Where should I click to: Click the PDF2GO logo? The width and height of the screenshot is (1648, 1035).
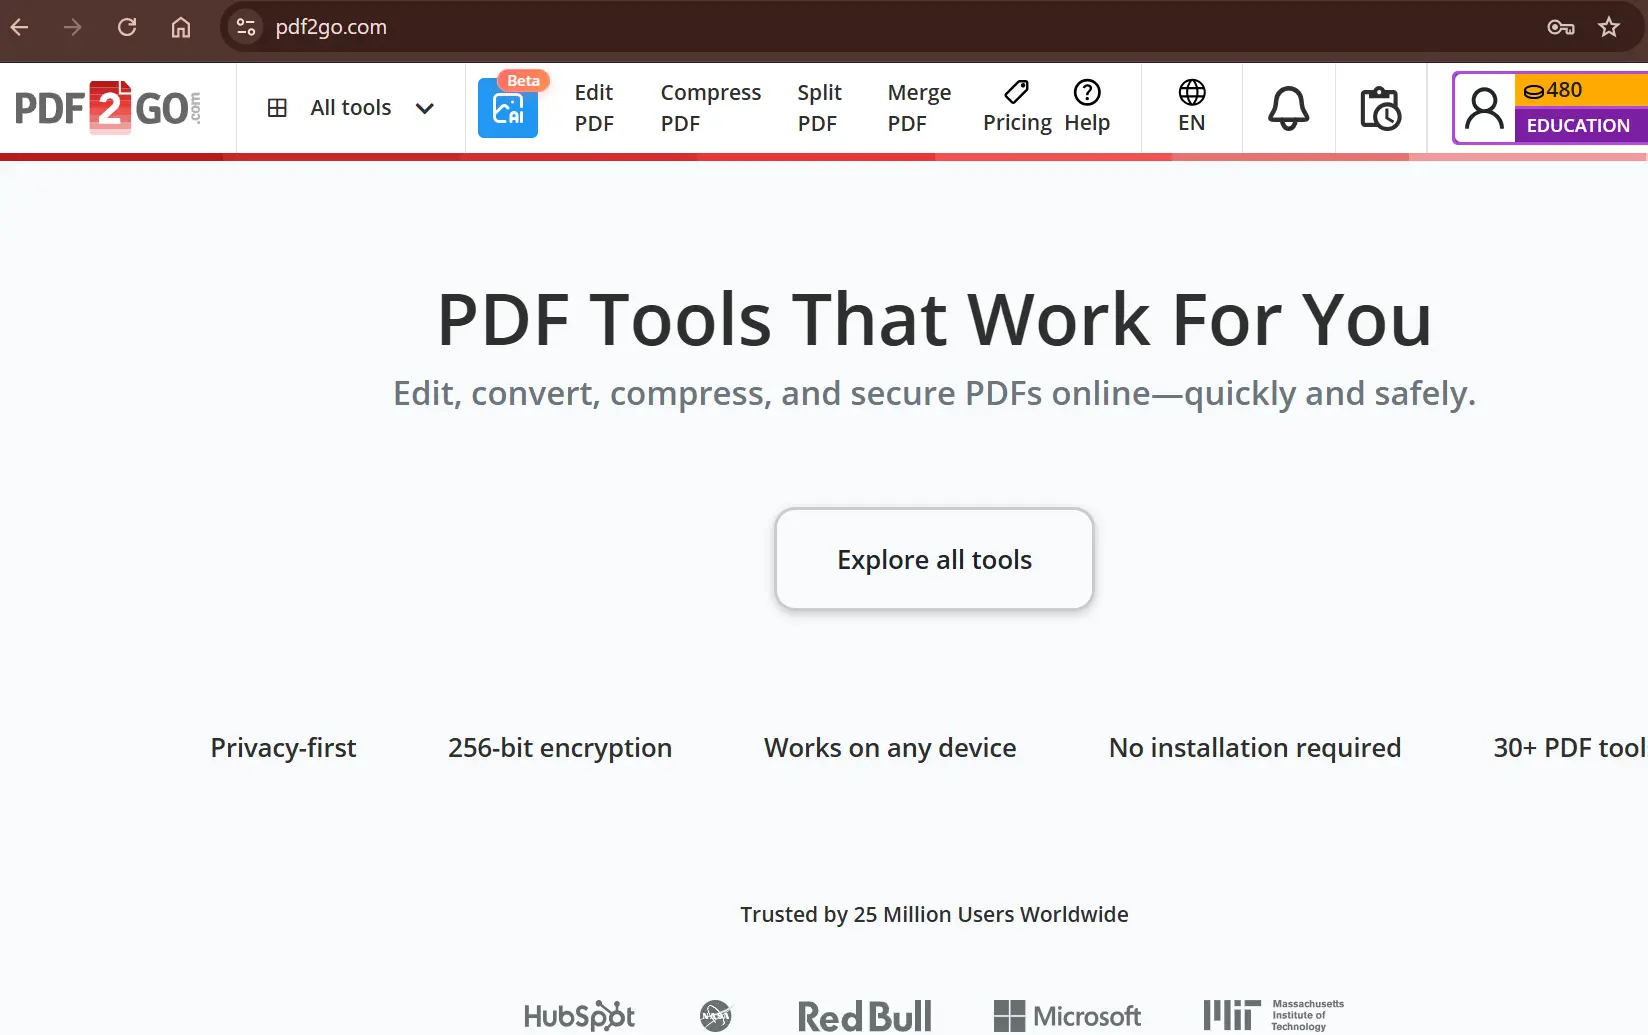[x=108, y=108]
